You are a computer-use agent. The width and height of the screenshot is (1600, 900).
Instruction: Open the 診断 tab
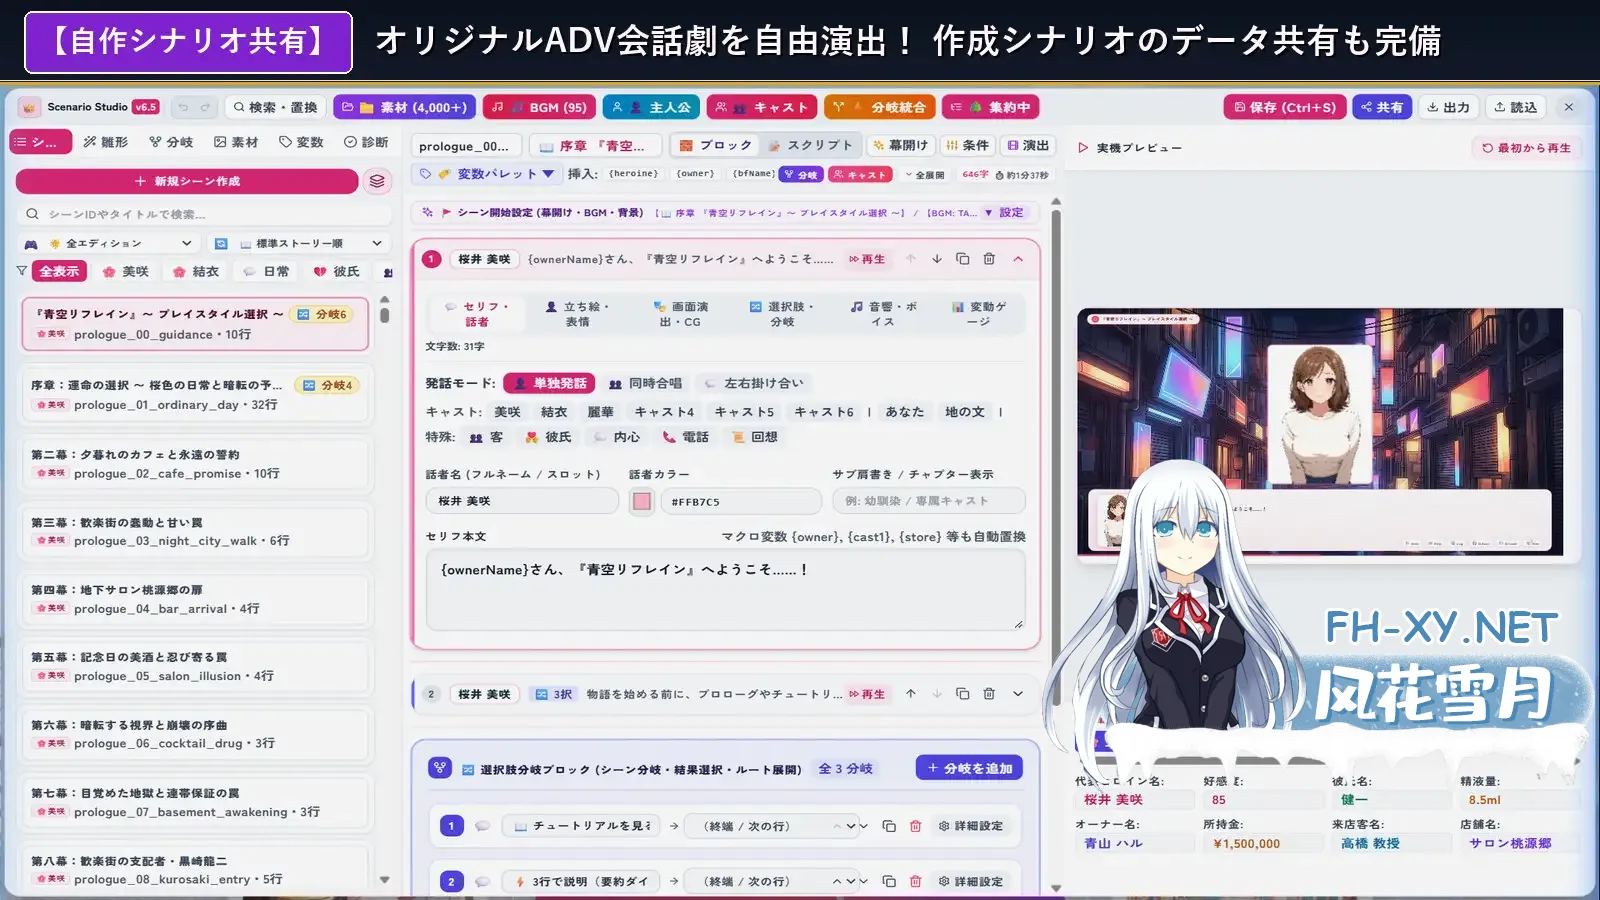click(366, 143)
